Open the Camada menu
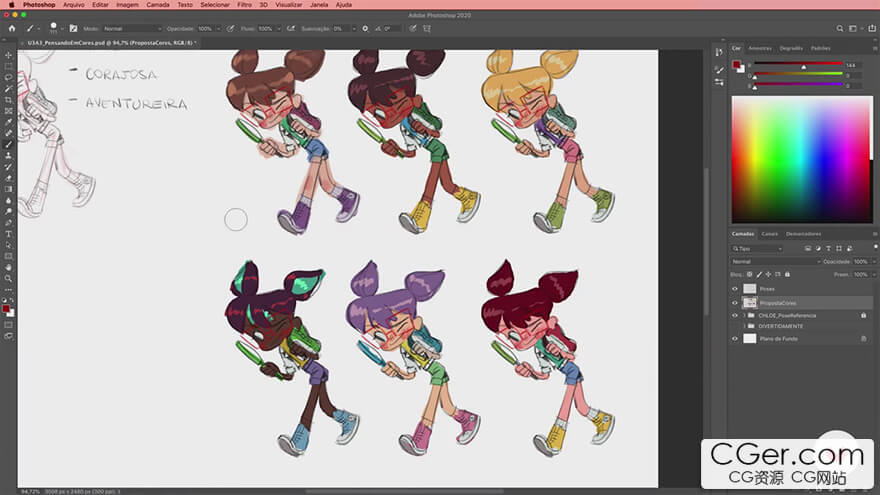 coord(158,4)
